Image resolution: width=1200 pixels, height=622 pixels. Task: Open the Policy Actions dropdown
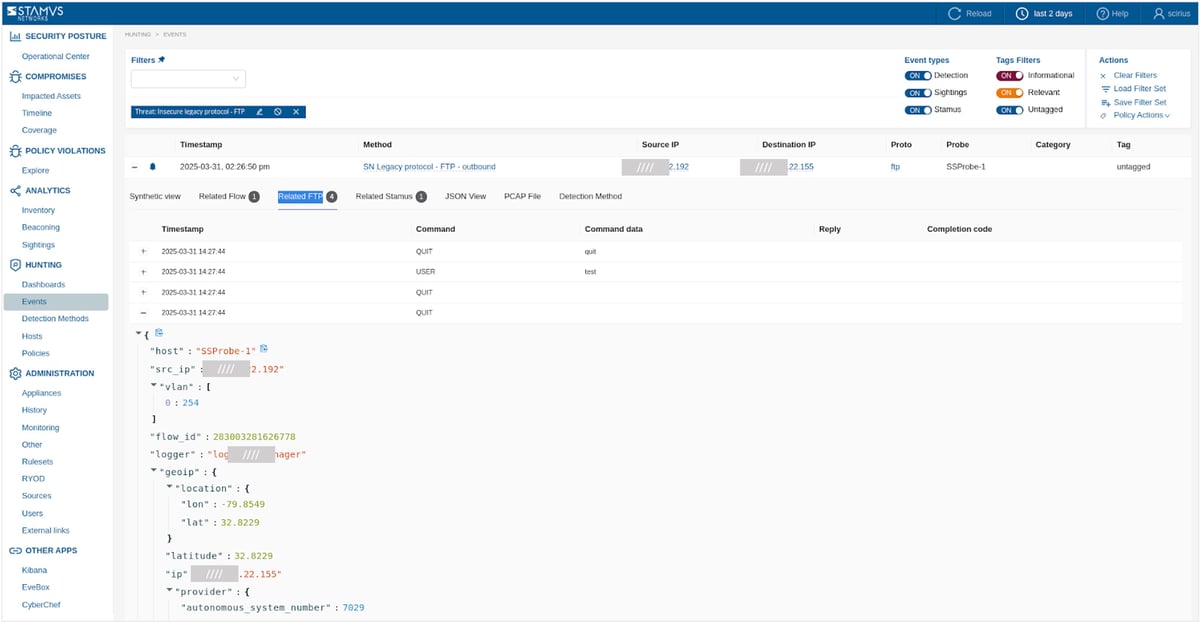tap(1141, 115)
